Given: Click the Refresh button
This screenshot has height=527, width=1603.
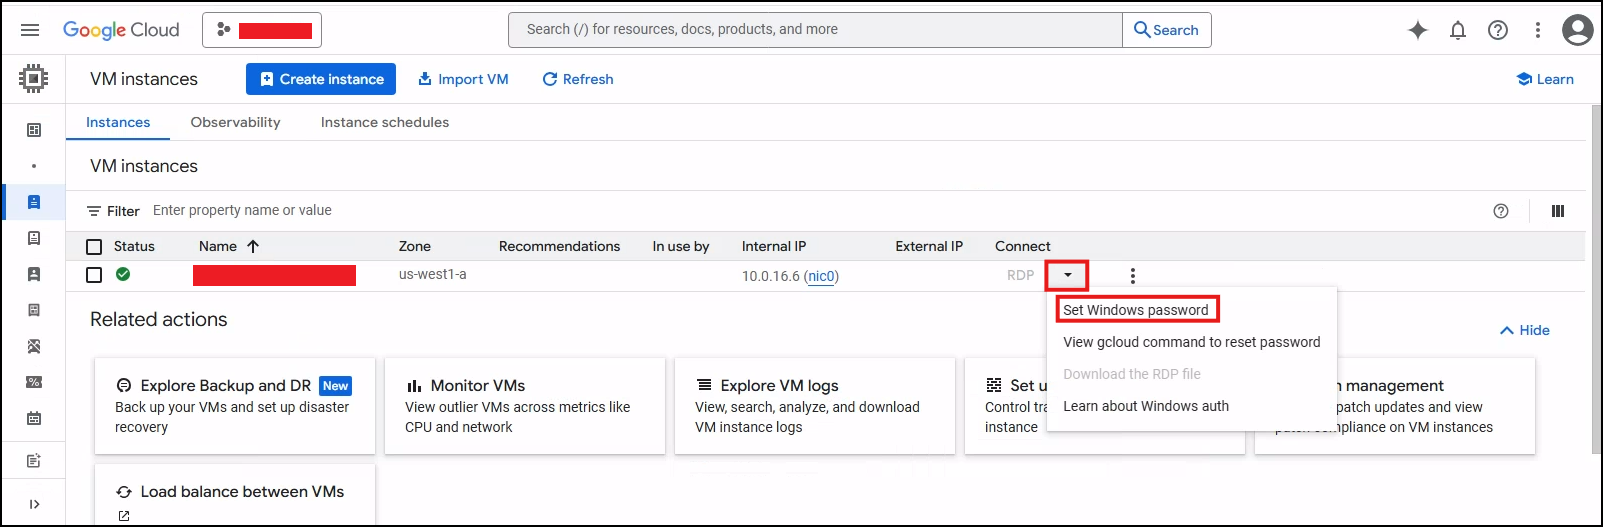Looking at the screenshot, I should tap(578, 79).
